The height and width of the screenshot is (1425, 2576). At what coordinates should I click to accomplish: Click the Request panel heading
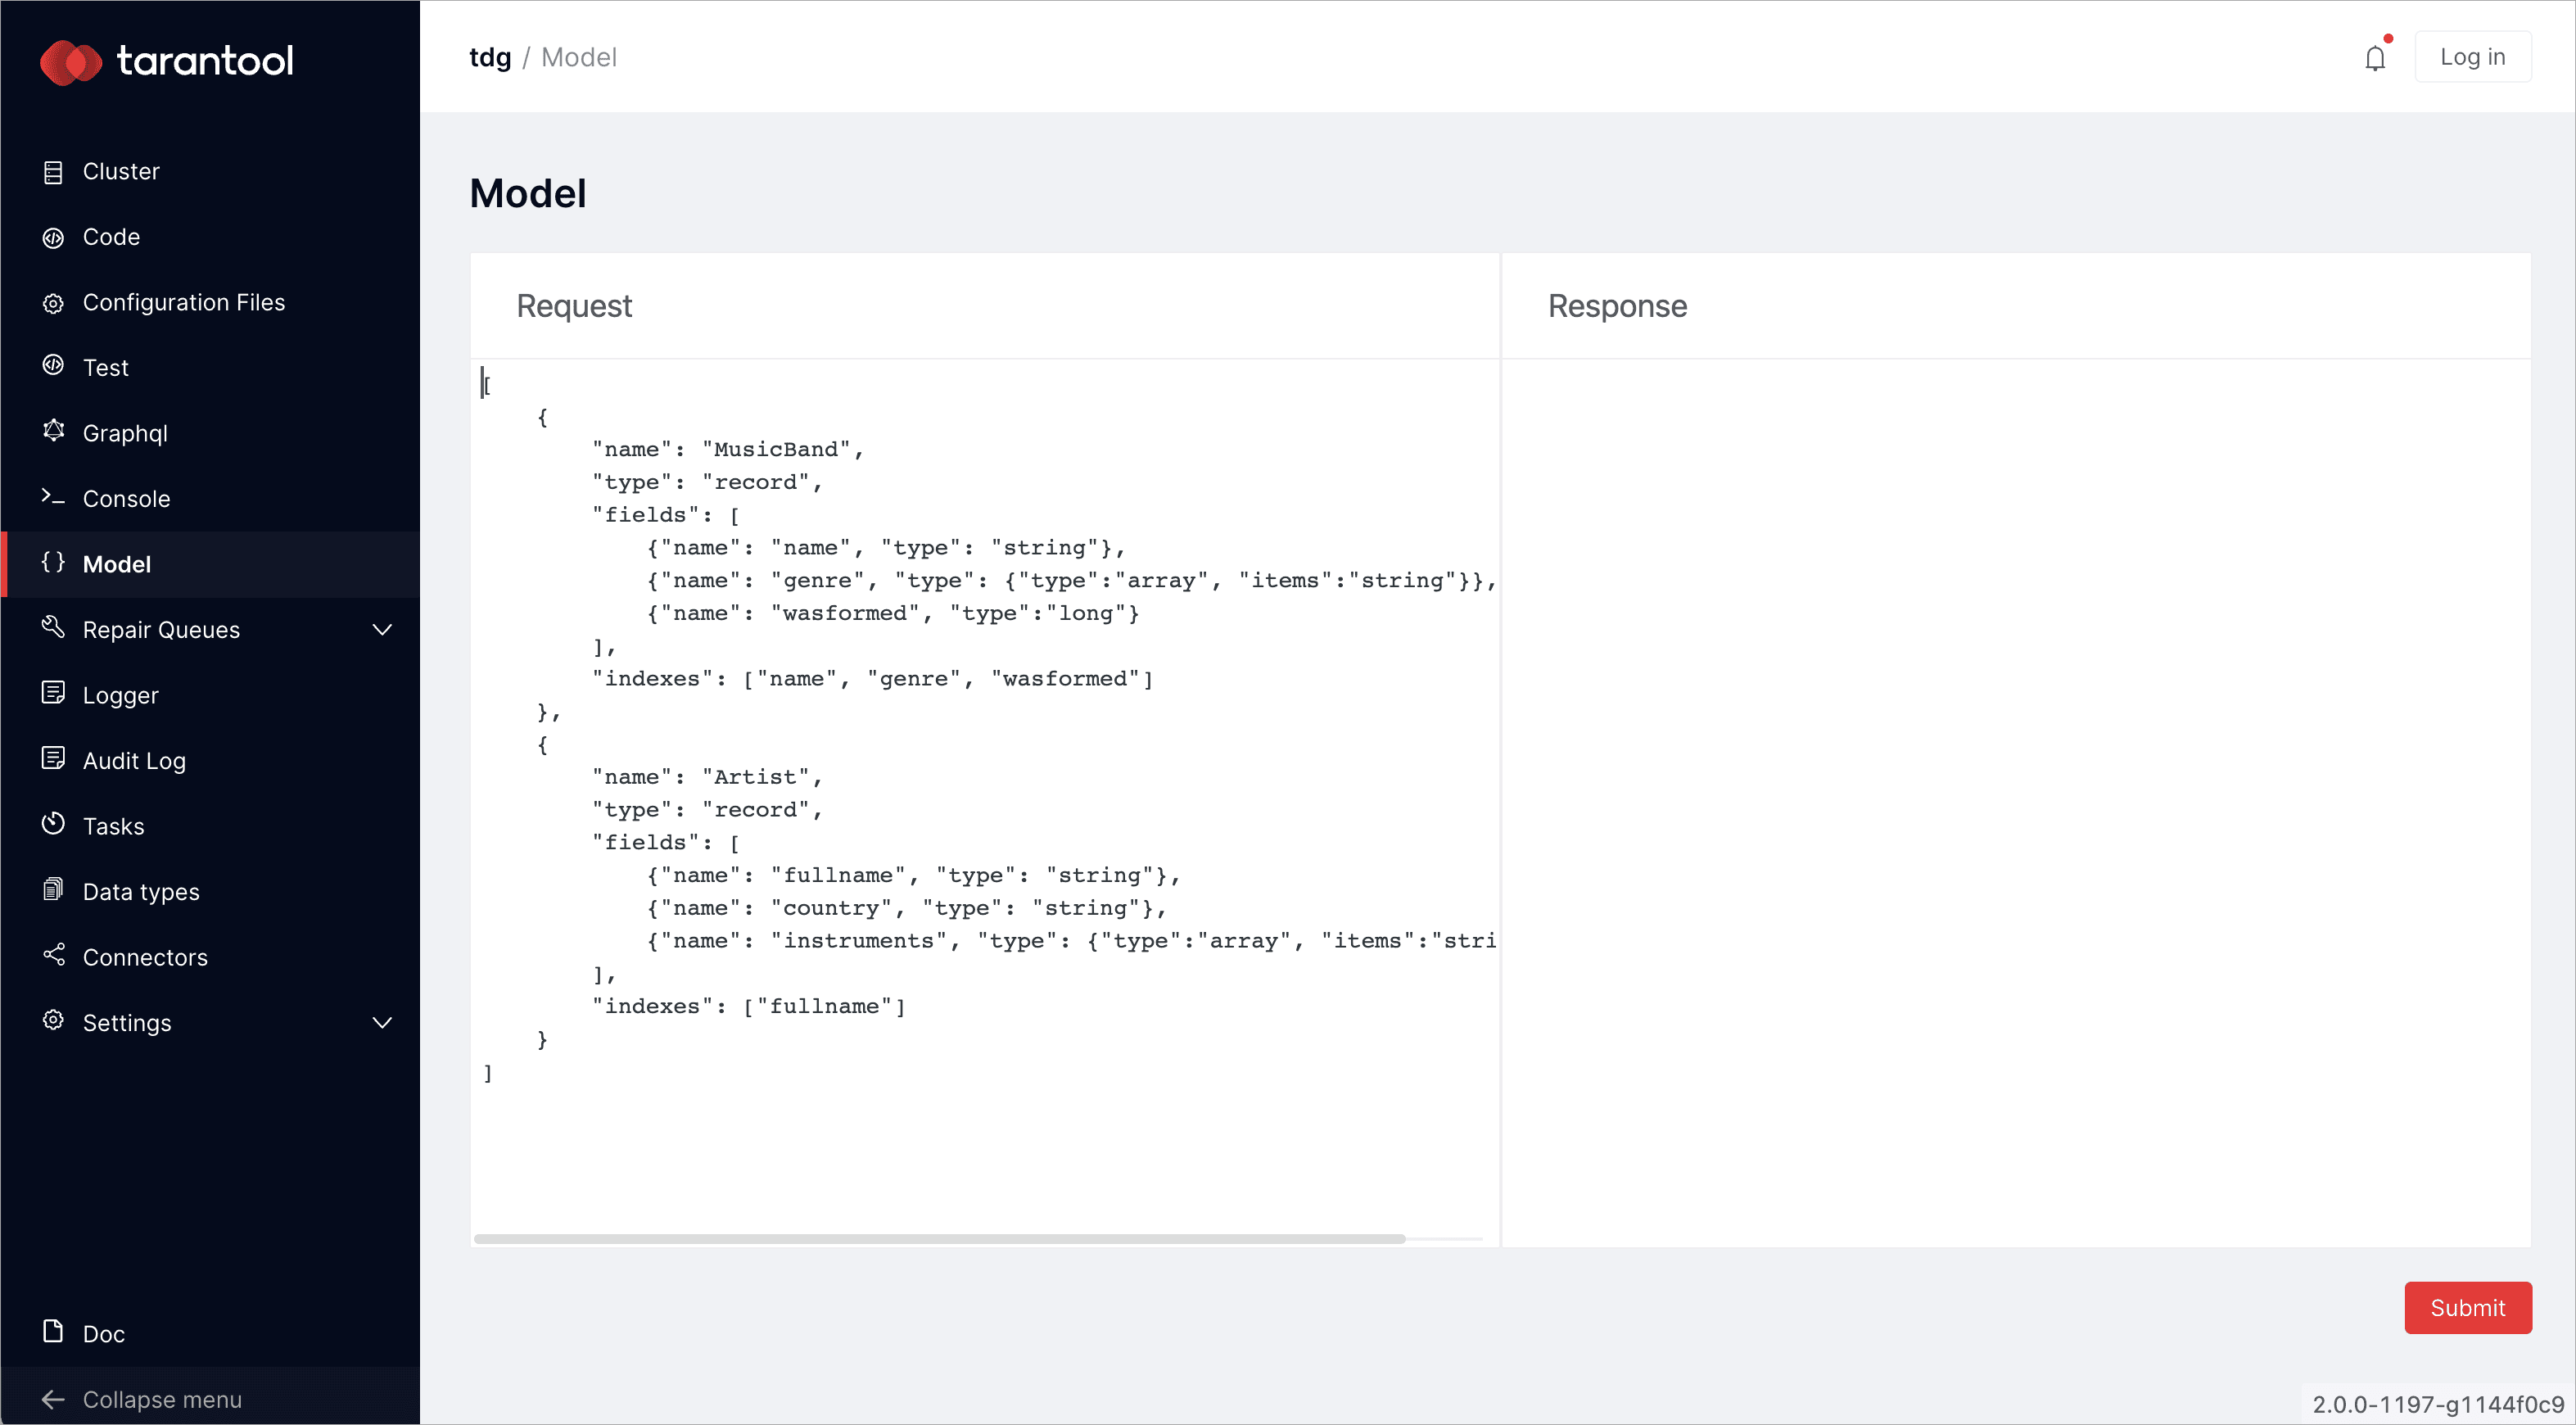pos(574,306)
